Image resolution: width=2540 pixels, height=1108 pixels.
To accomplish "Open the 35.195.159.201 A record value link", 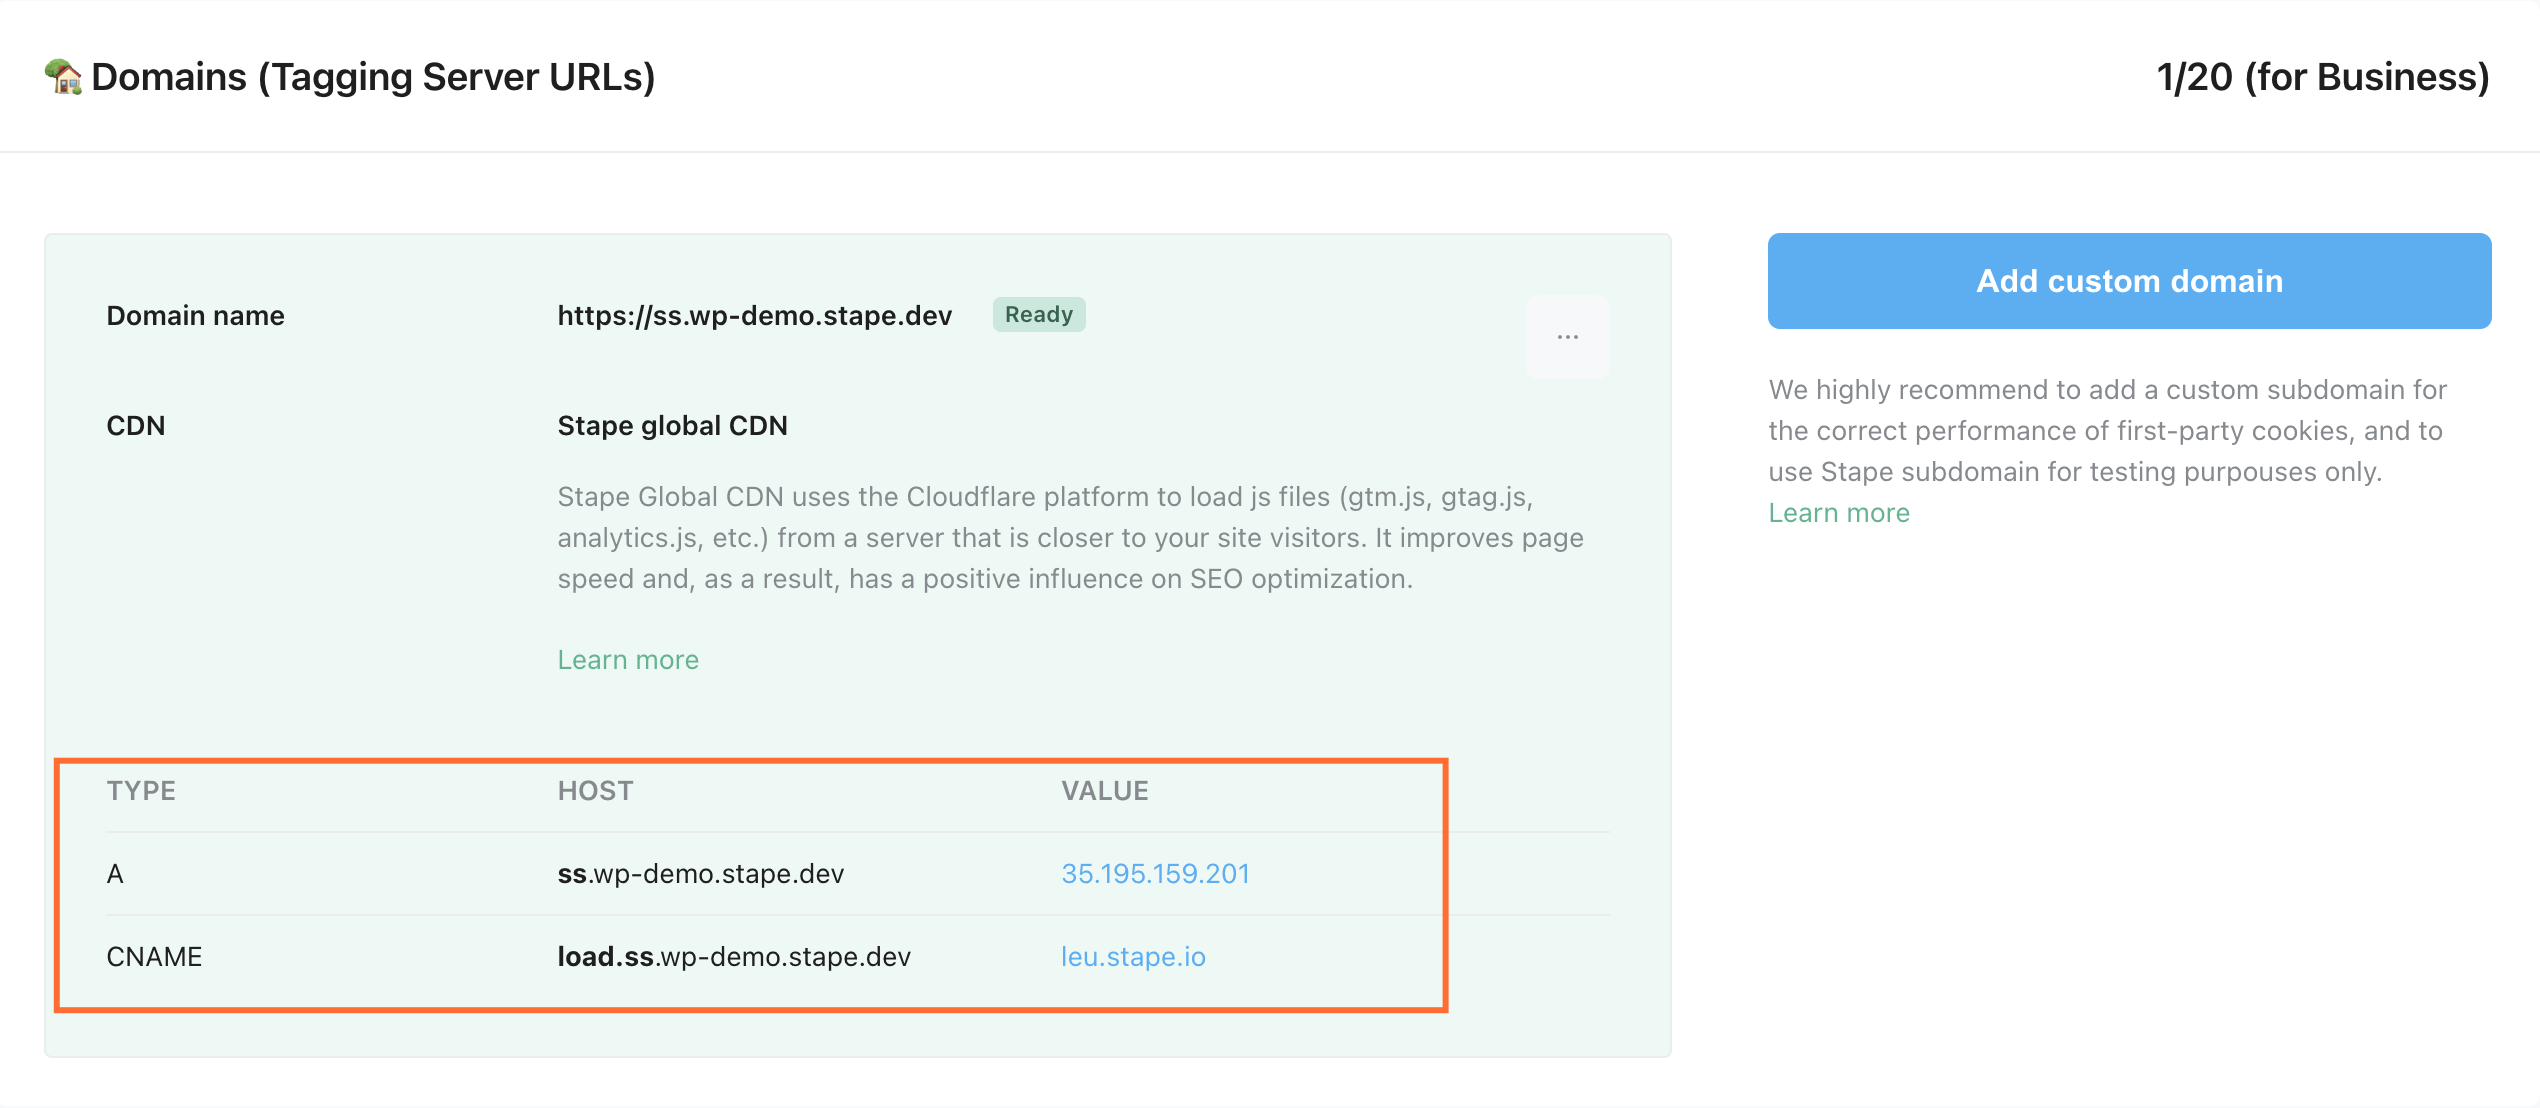I will point(1155,873).
